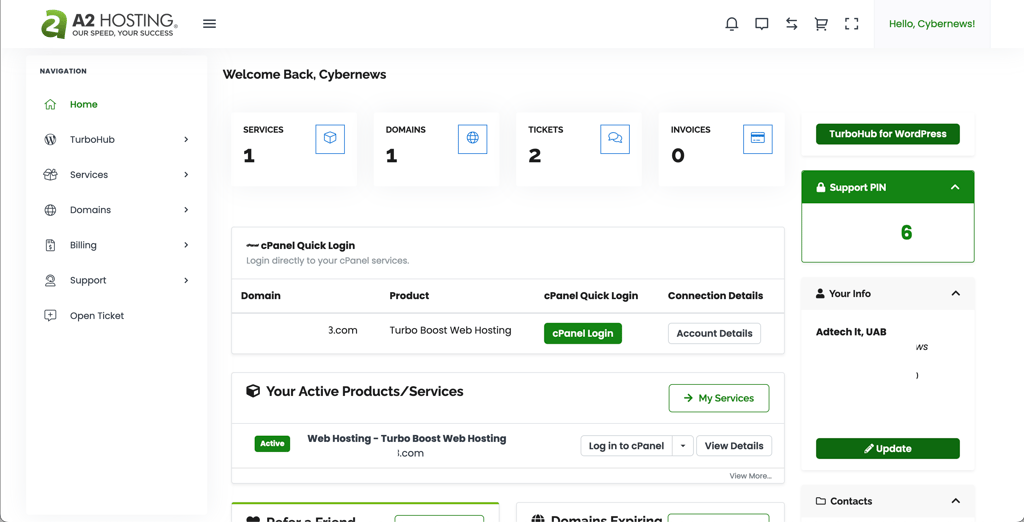Viewport: 1024px width, 522px height.
Task: Expand the Services chevron
Action: click(x=186, y=175)
